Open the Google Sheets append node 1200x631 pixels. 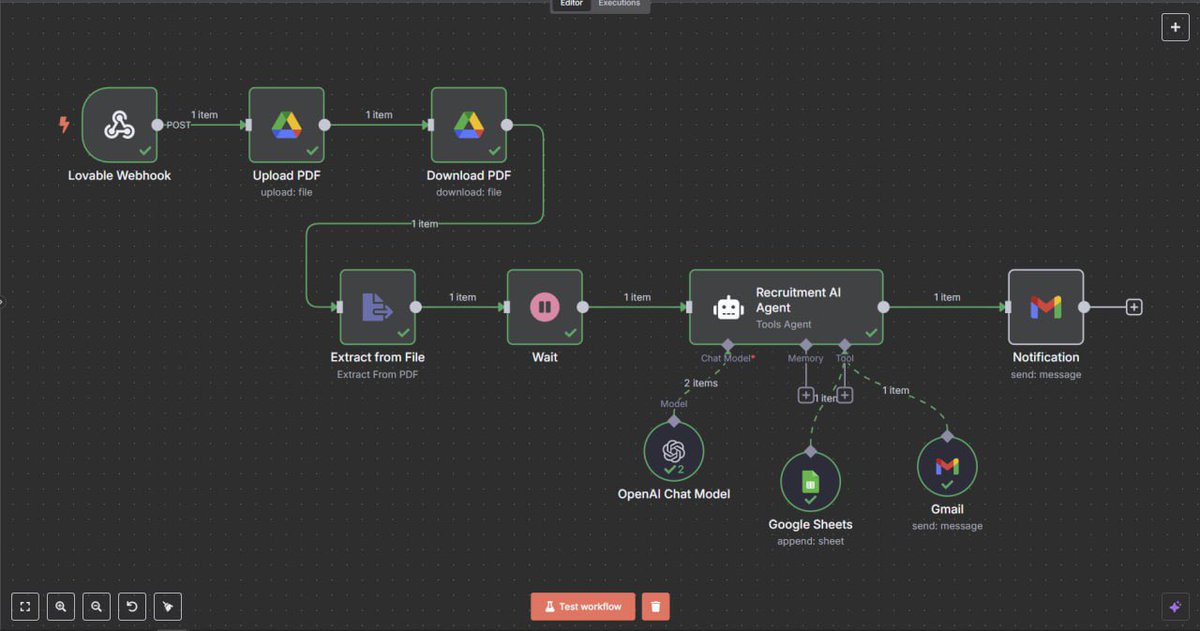tap(810, 481)
